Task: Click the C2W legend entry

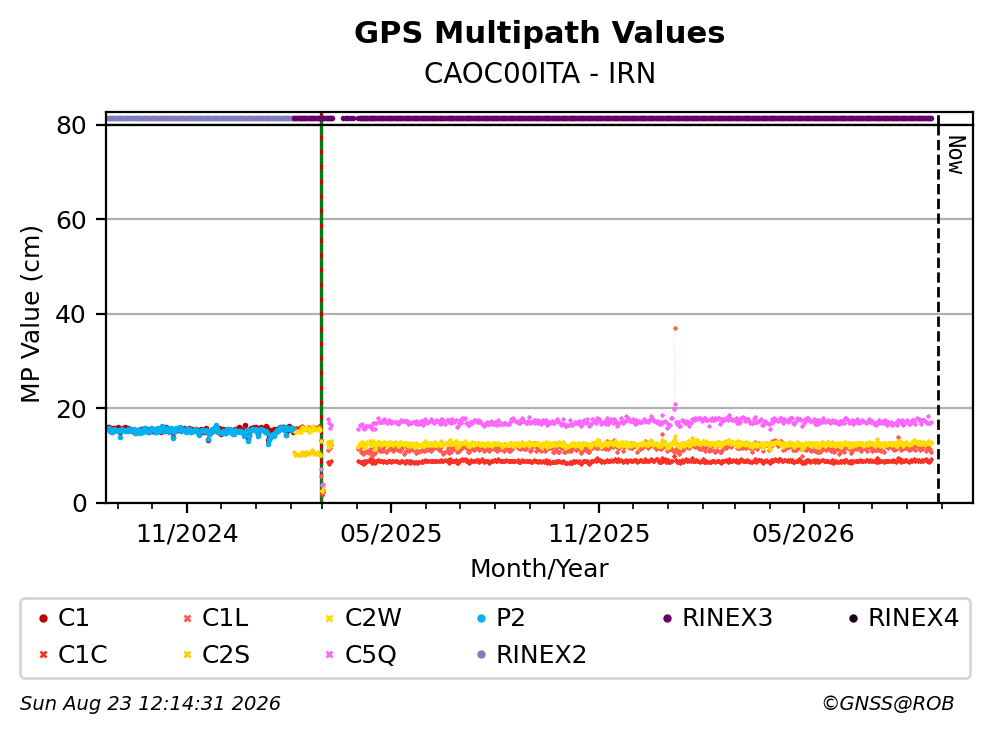Action: point(364,618)
